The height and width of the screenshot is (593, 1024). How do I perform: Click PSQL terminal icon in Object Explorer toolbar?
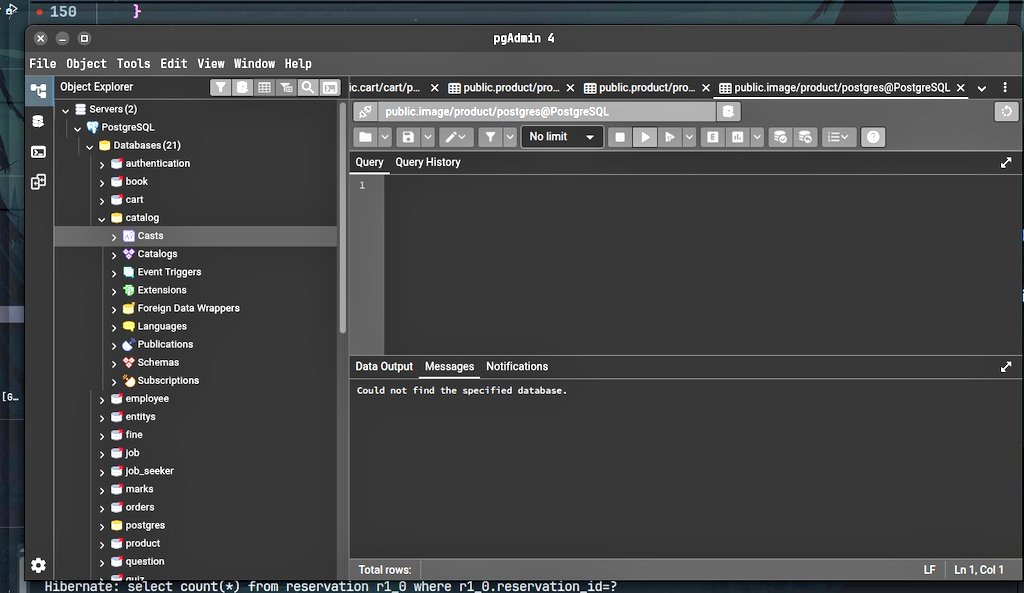point(330,87)
